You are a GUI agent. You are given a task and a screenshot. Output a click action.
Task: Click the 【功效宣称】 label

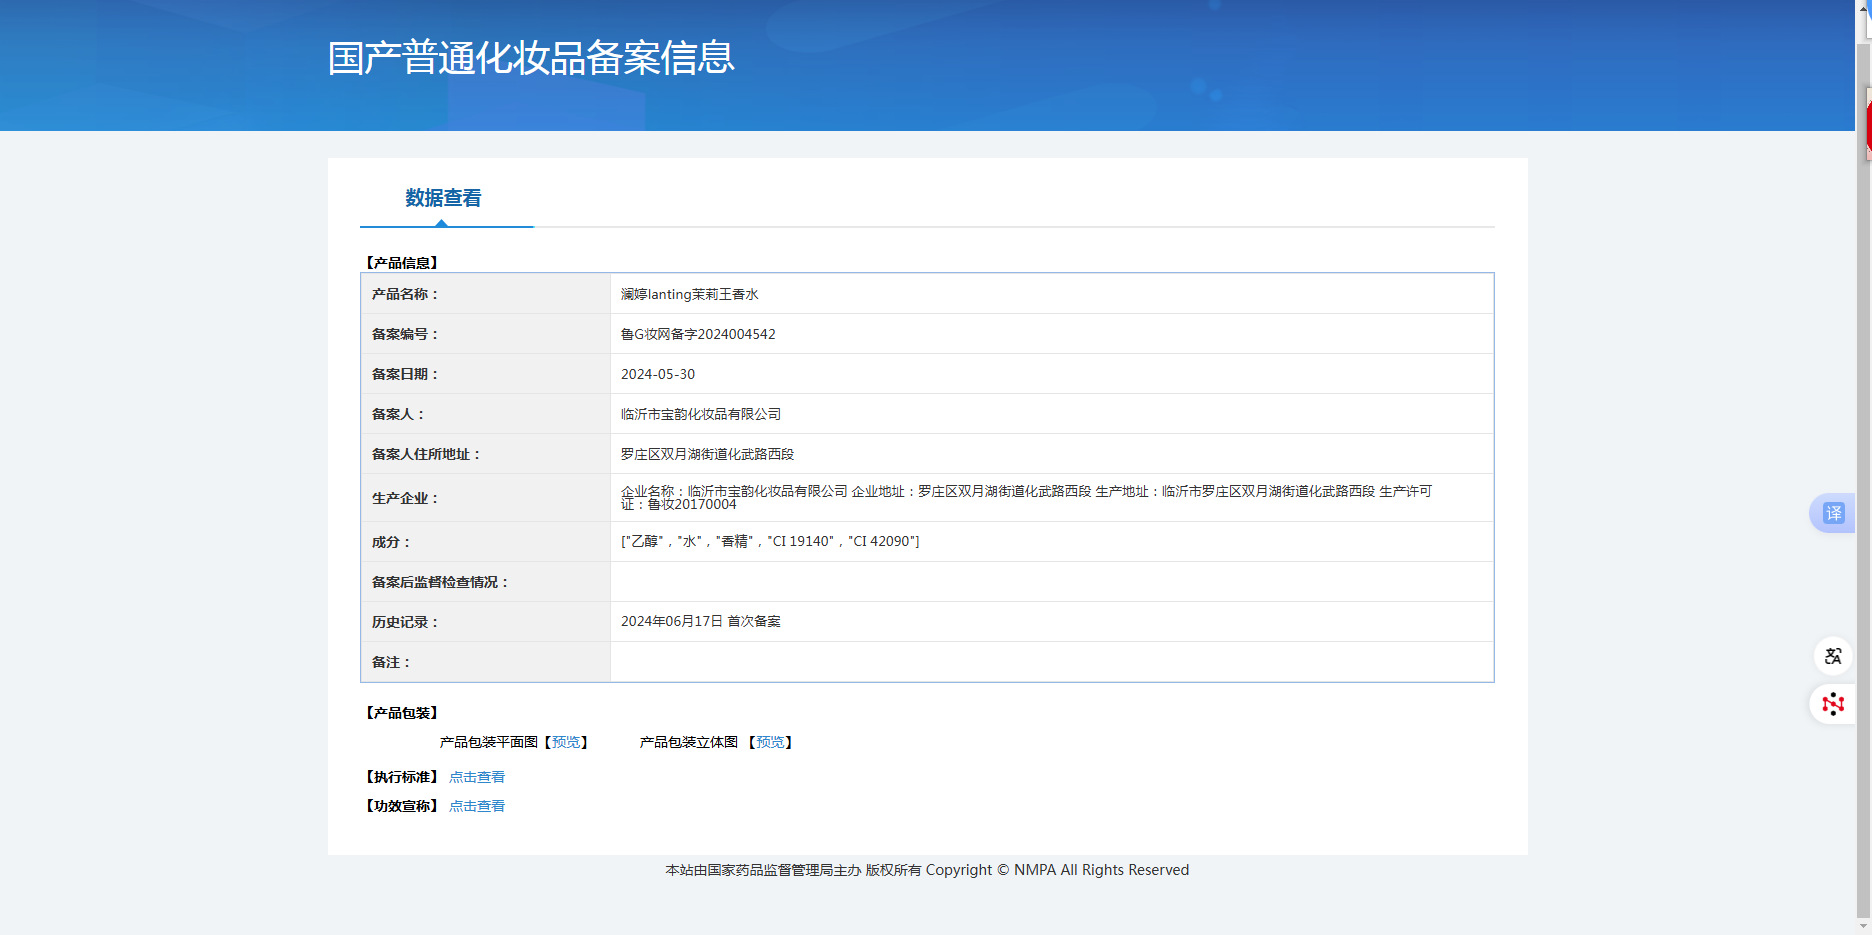coord(402,806)
